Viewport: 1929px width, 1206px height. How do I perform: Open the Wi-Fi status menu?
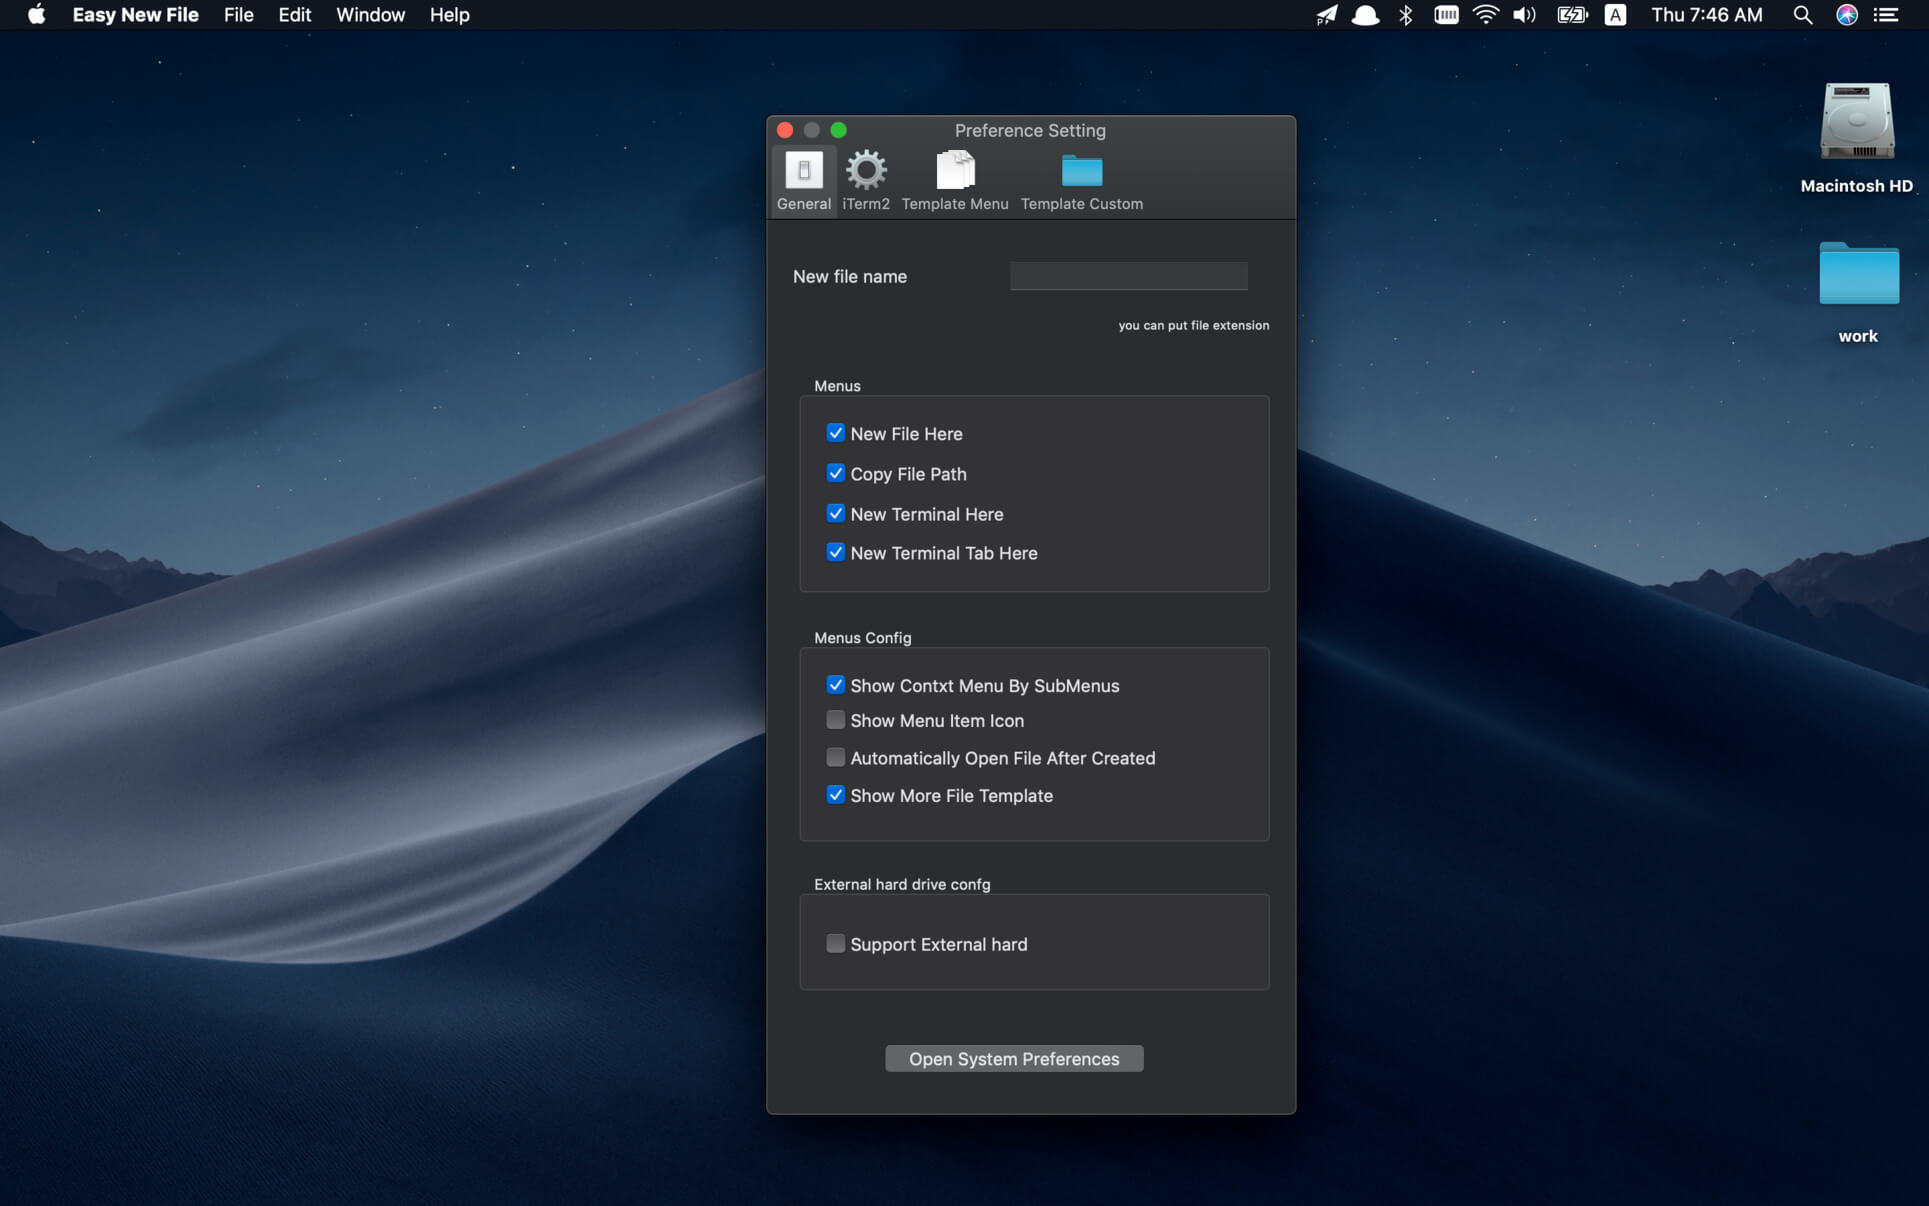tap(1486, 15)
